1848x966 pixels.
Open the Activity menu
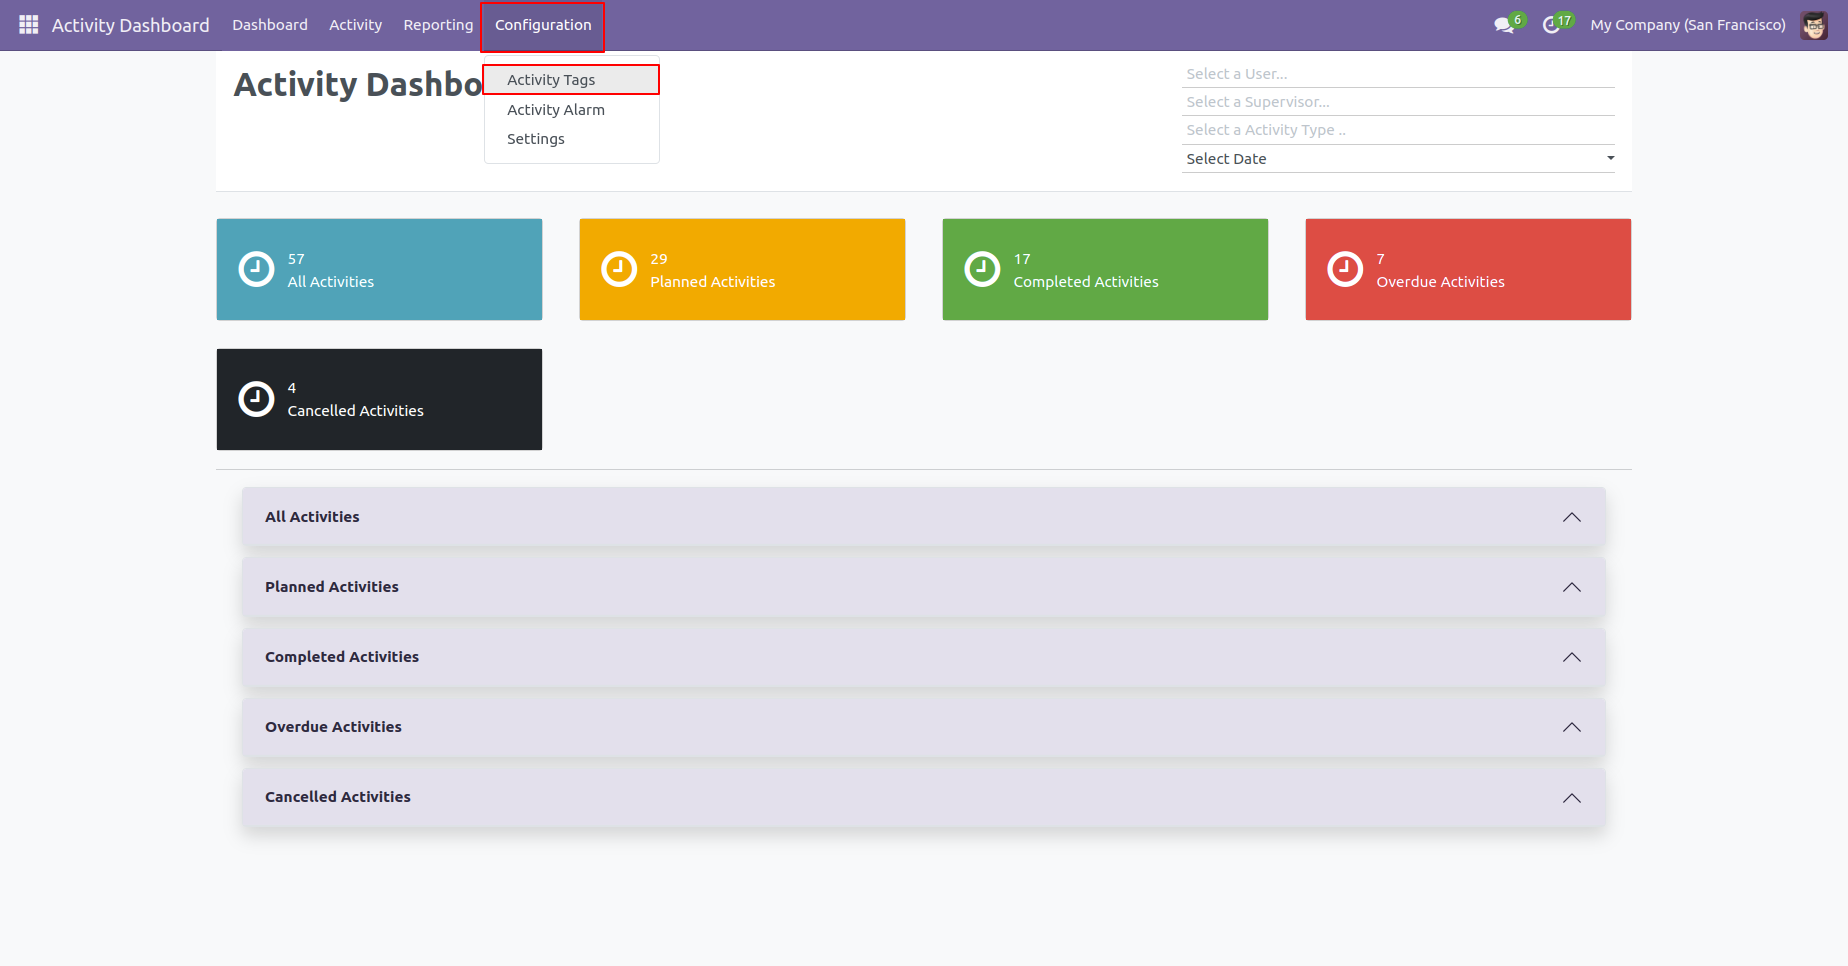355,25
